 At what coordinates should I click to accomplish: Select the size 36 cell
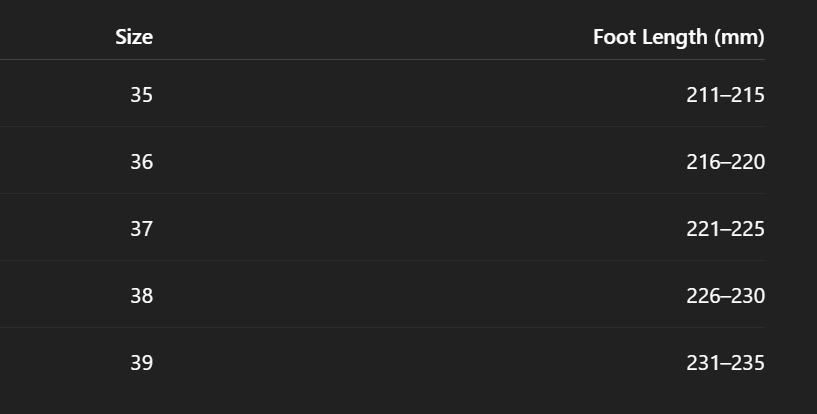[x=141, y=161]
